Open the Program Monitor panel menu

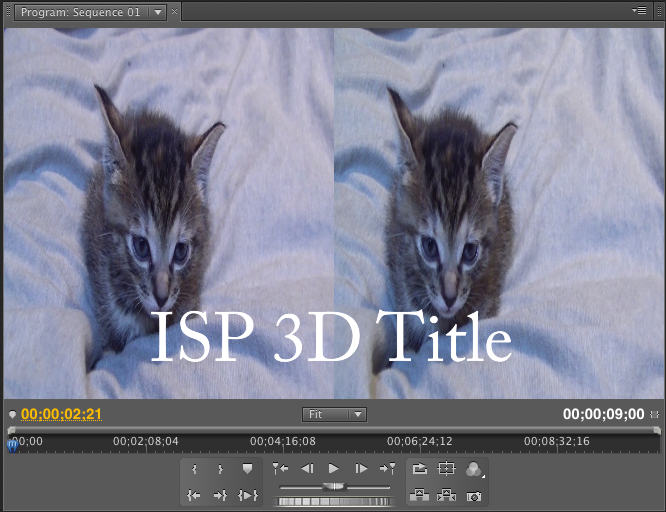(x=639, y=11)
